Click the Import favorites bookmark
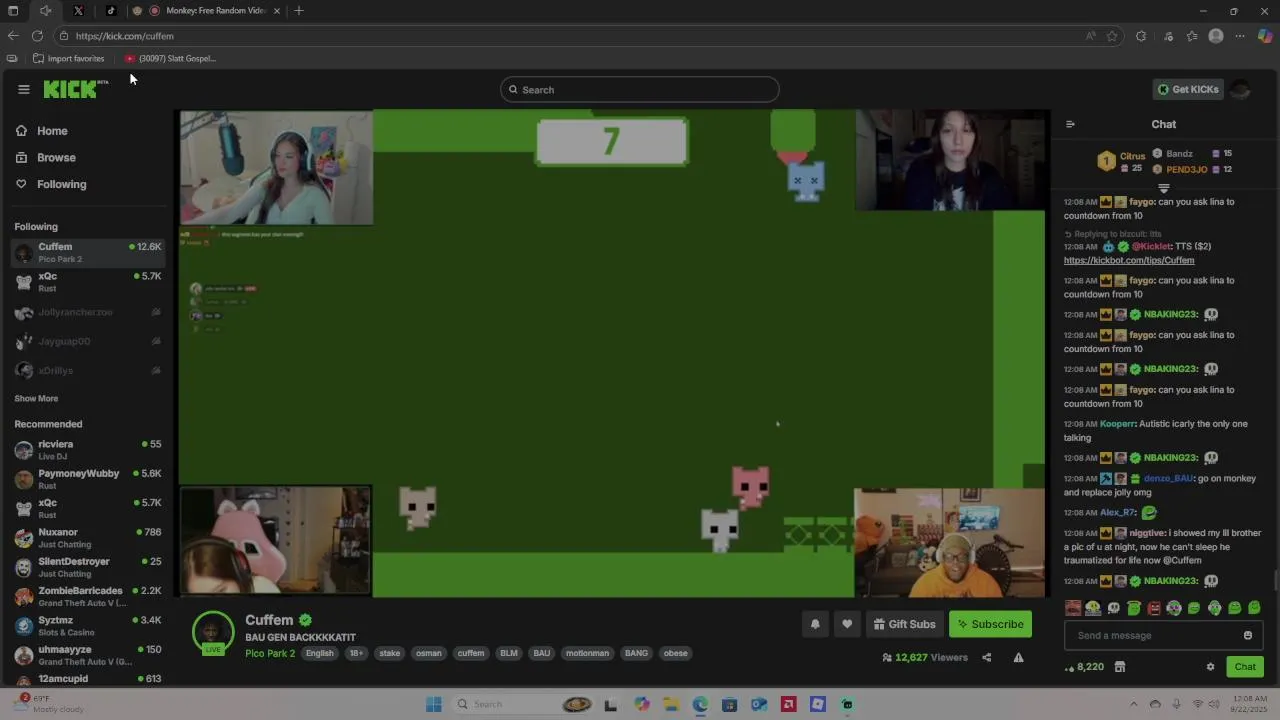 (x=68, y=58)
